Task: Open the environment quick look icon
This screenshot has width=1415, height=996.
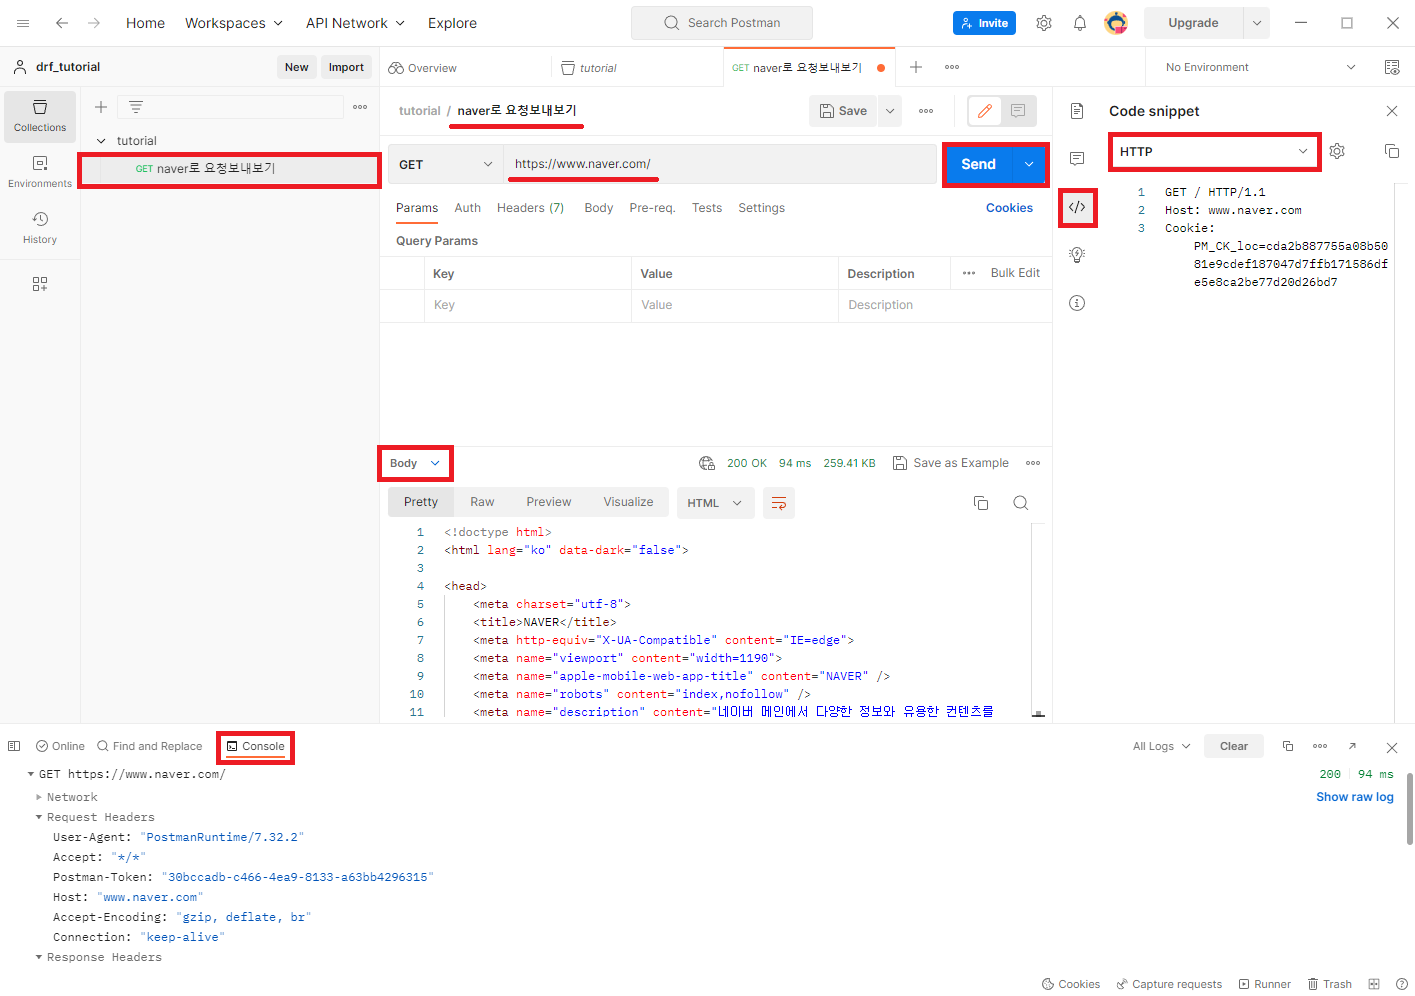Action: pos(1392,67)
